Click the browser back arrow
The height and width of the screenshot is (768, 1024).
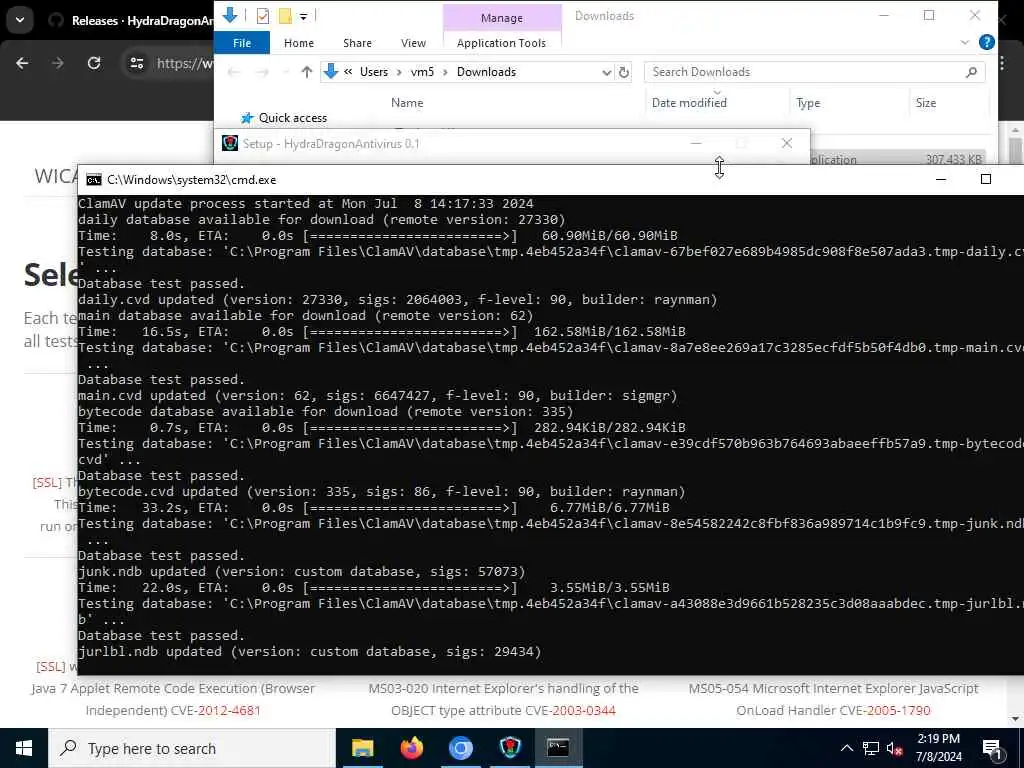22,63
